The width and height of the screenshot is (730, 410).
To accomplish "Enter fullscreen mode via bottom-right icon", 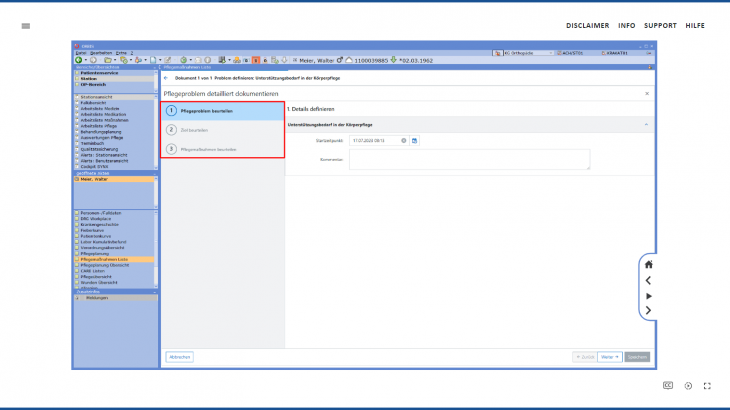I will (707, 385).
